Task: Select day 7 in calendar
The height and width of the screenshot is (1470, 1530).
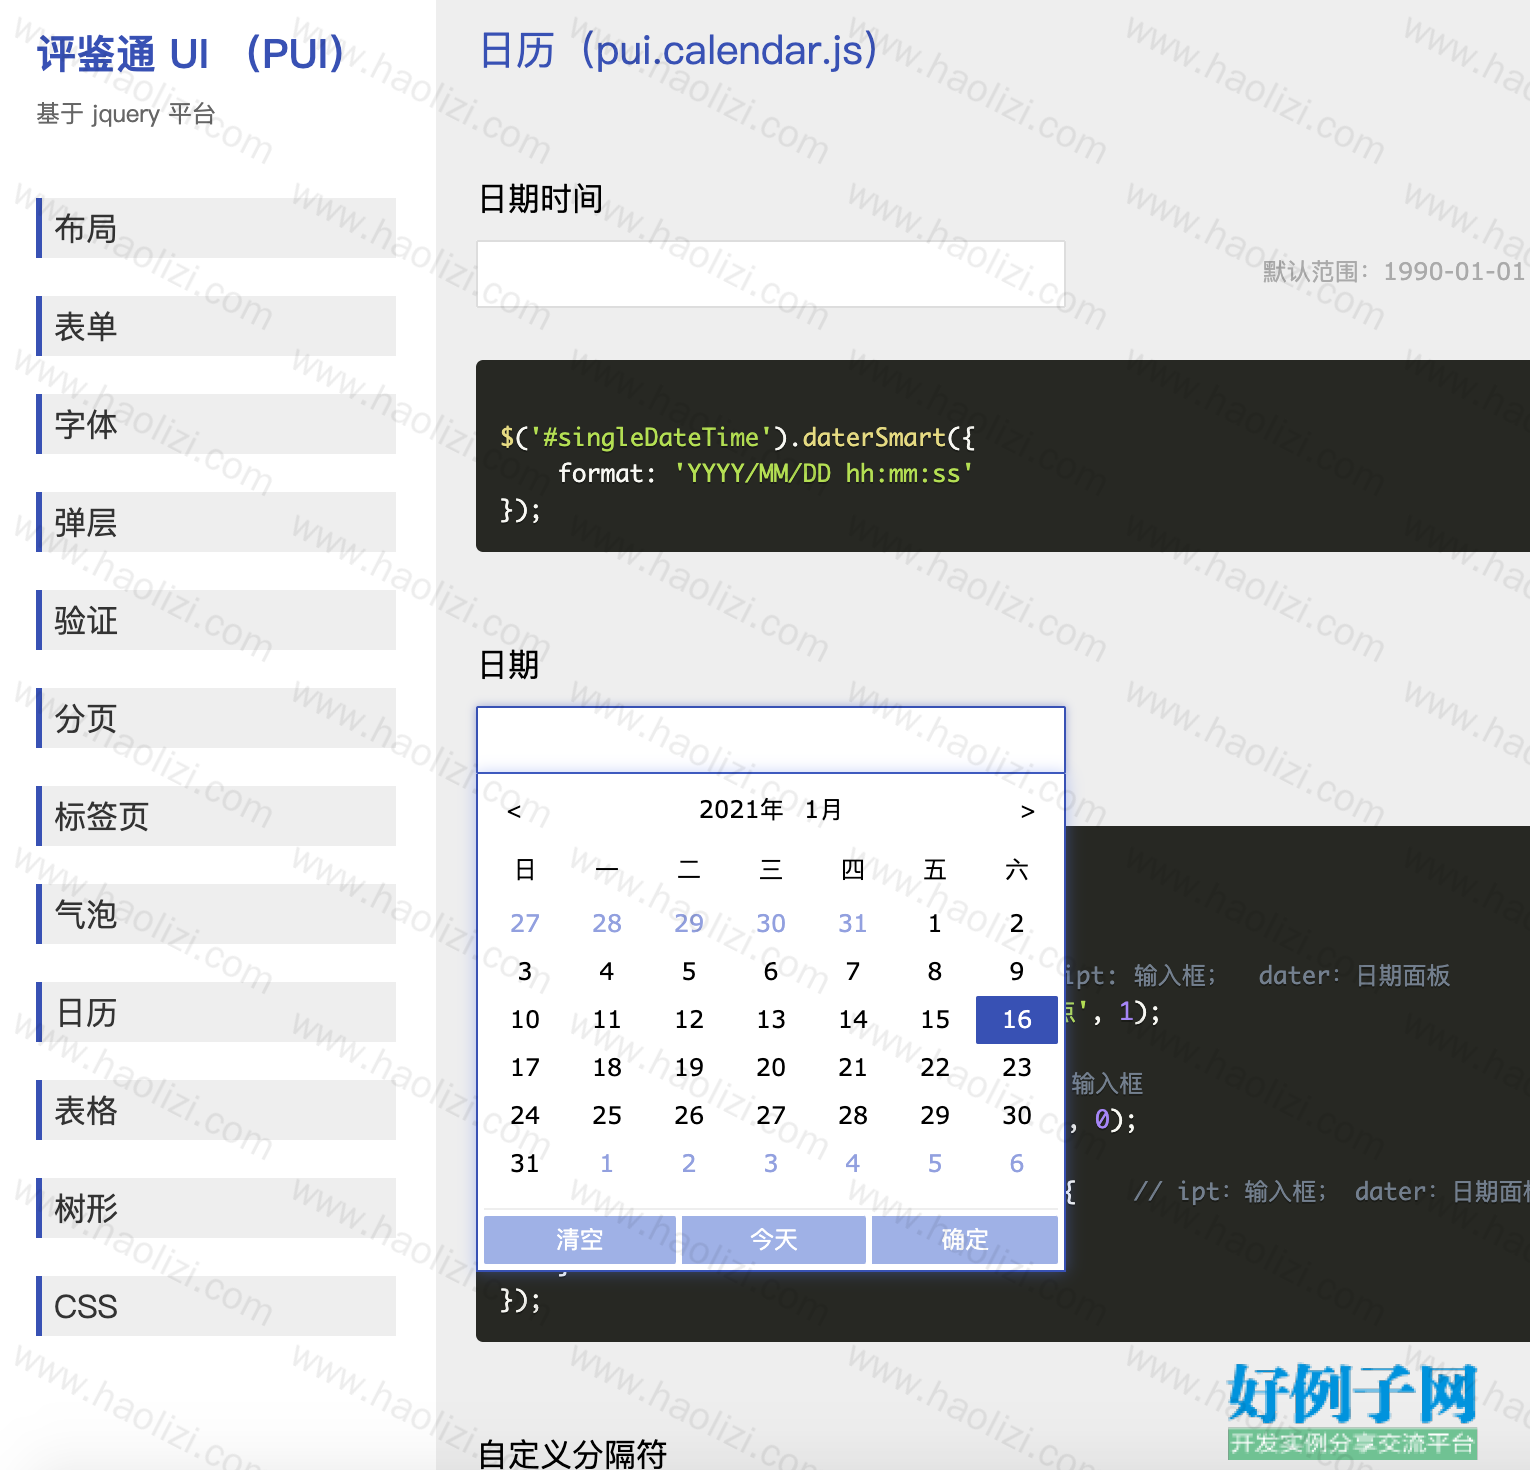Action: click(x=853, y=971)
